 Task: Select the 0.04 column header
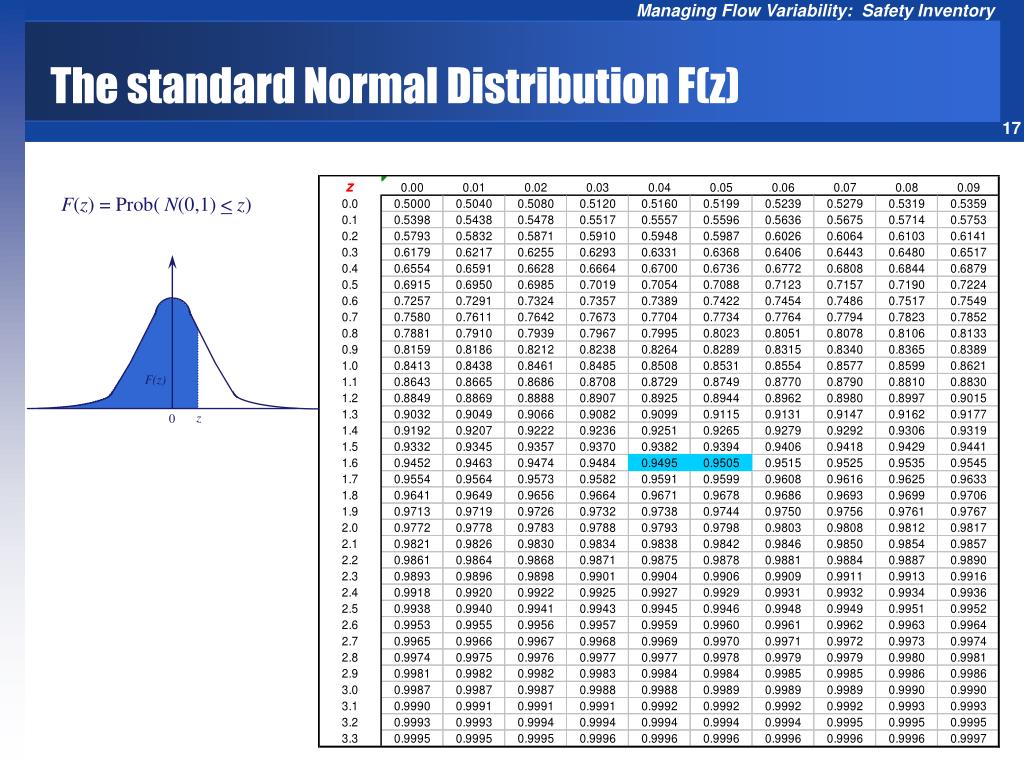(659, 187)
